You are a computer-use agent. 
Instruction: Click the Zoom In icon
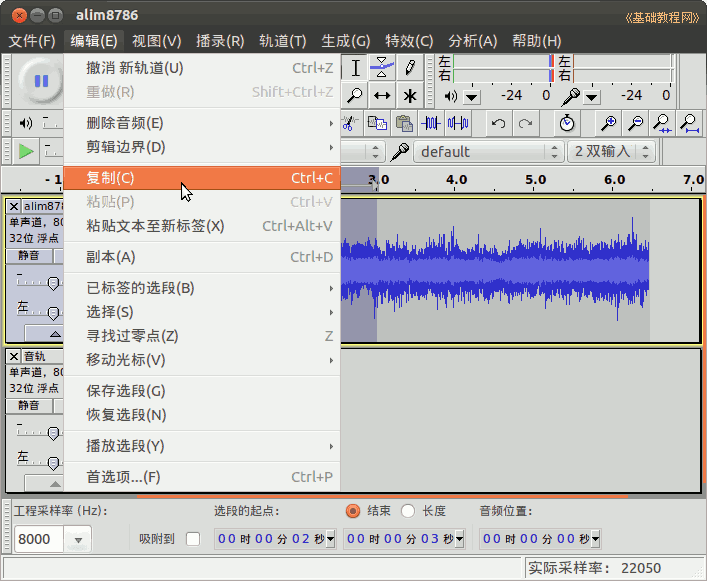(x=608, y=123)
